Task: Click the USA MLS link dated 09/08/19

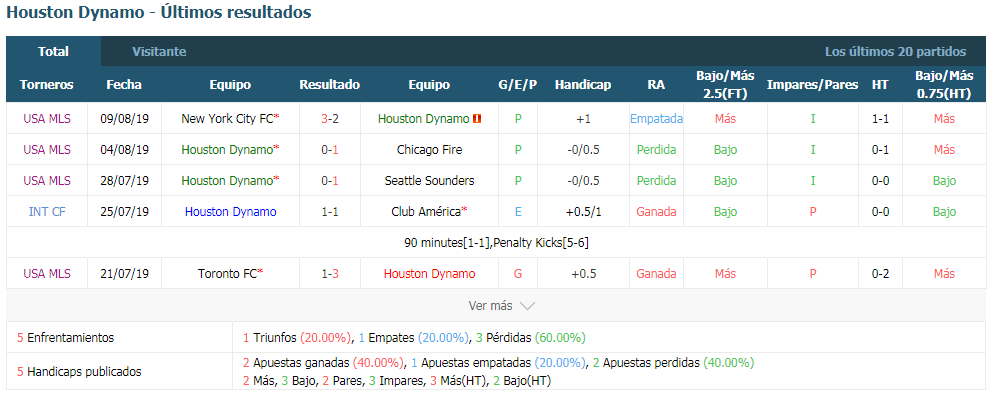Action: tap(47, 118)
